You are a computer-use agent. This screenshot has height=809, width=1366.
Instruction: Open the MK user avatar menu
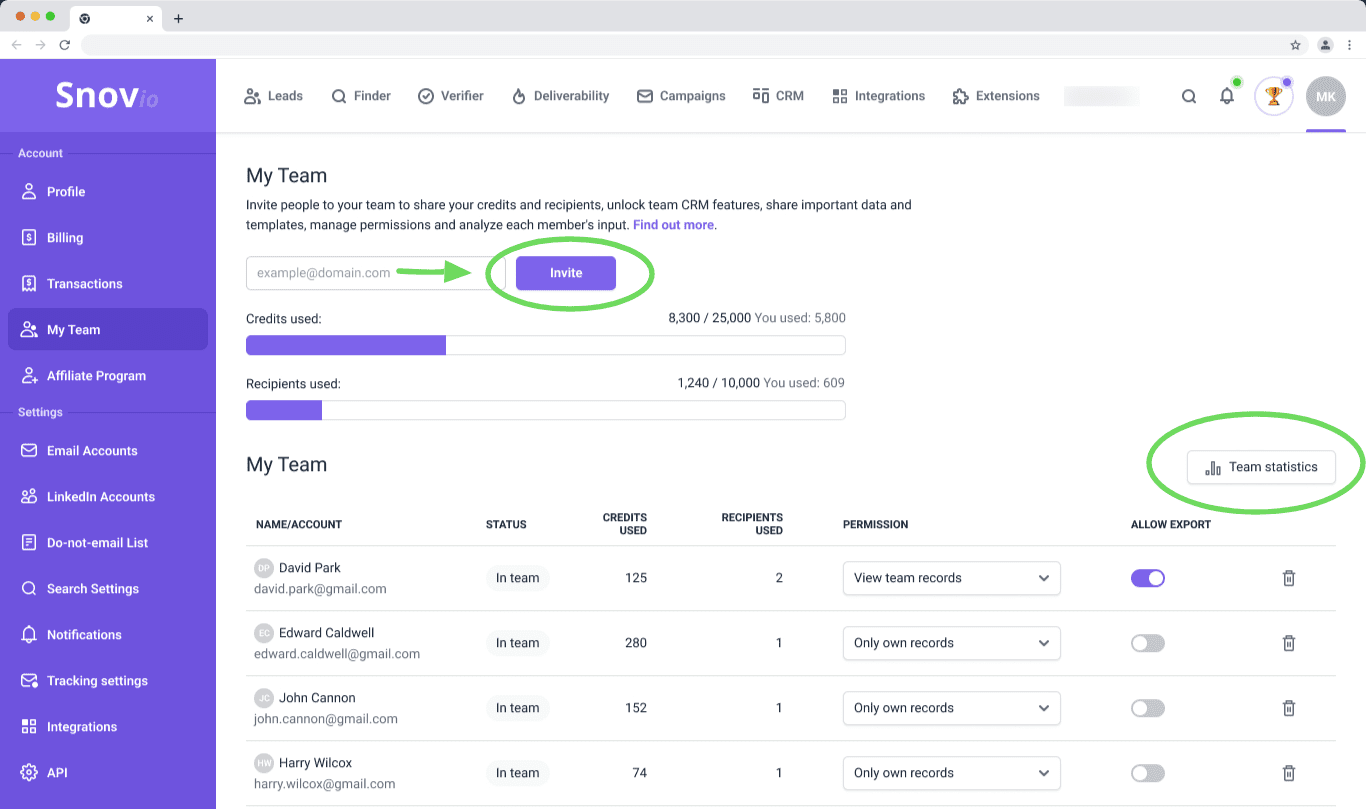[x=1325, y=97]
